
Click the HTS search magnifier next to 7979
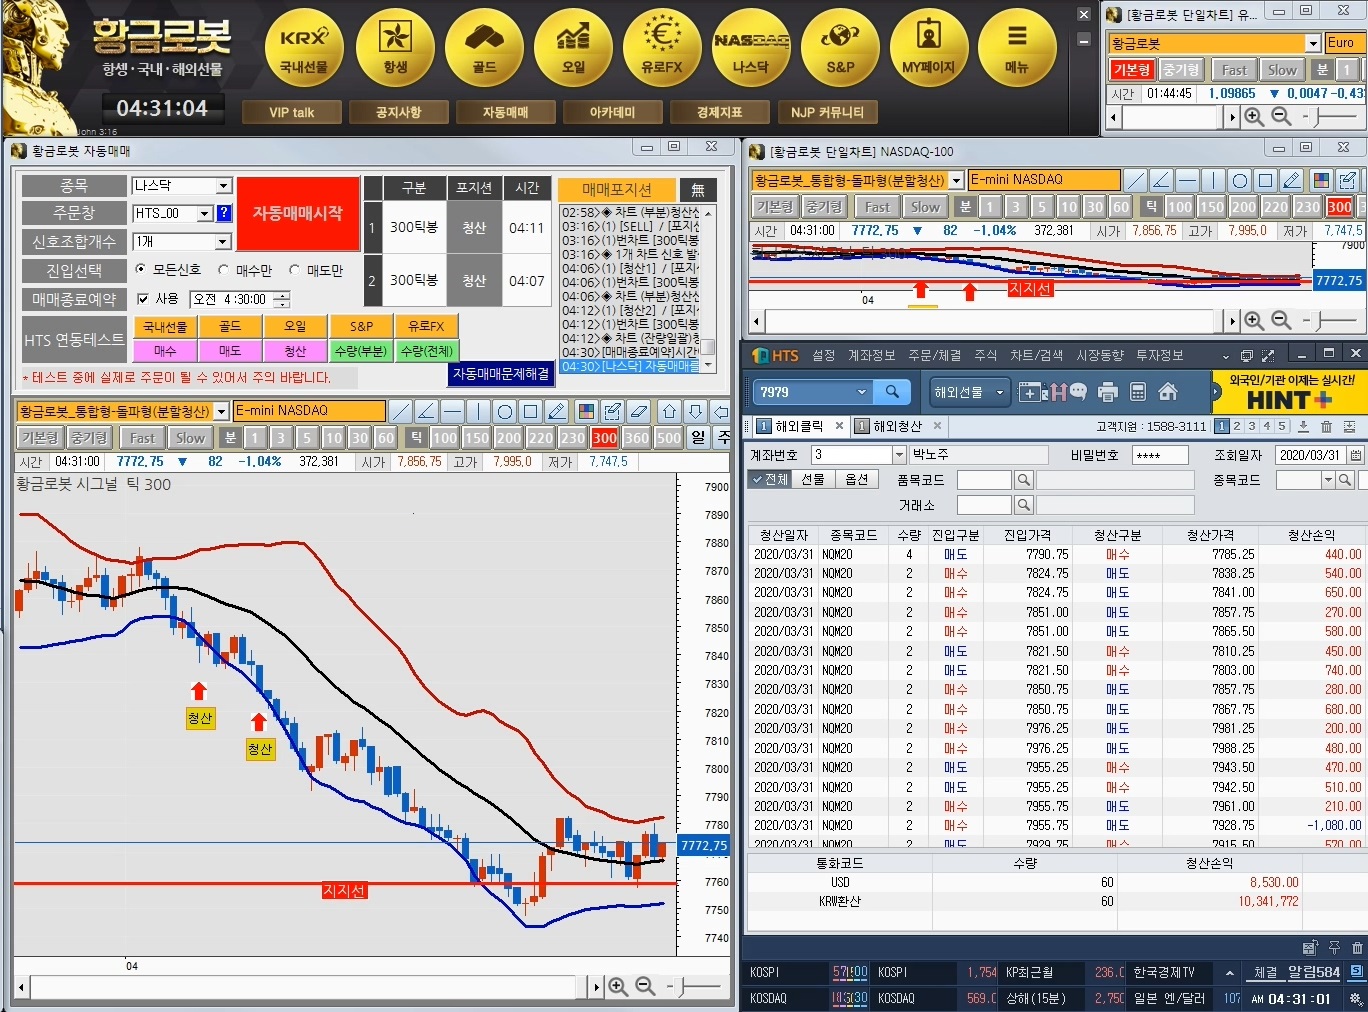pyautogui.click(x=892, y=392)
